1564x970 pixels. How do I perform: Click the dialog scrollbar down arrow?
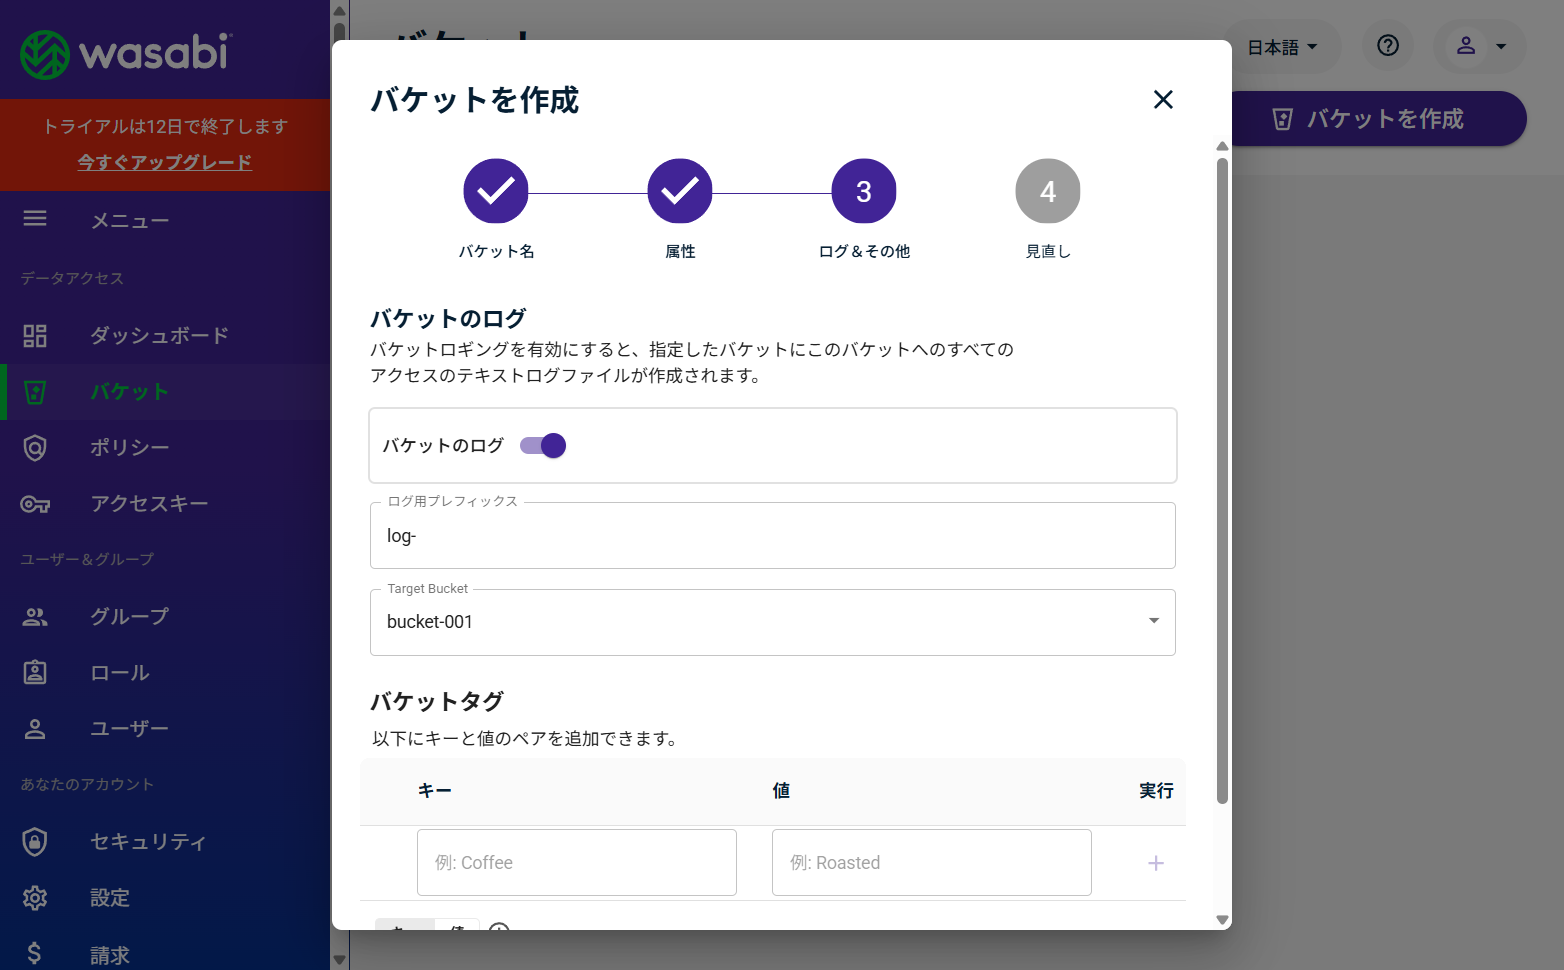point(1222,920)
